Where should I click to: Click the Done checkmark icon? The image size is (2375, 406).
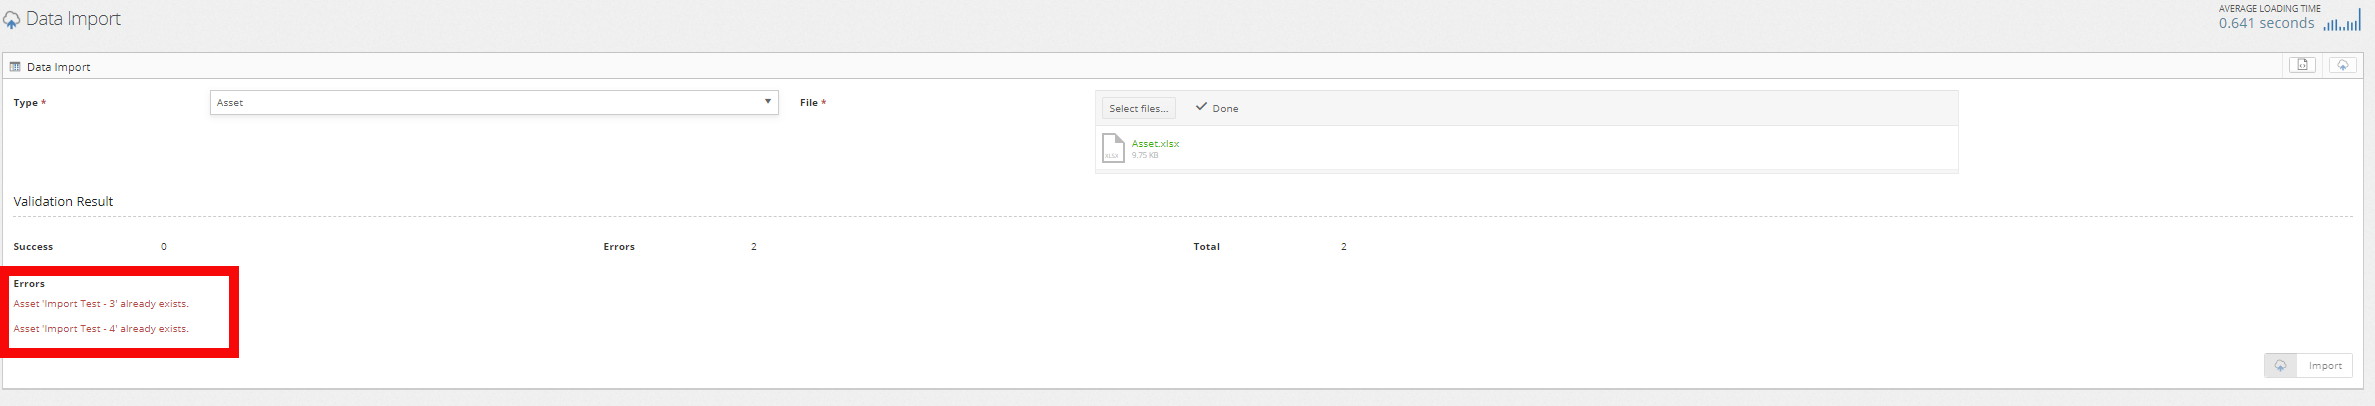(1201, 107)
